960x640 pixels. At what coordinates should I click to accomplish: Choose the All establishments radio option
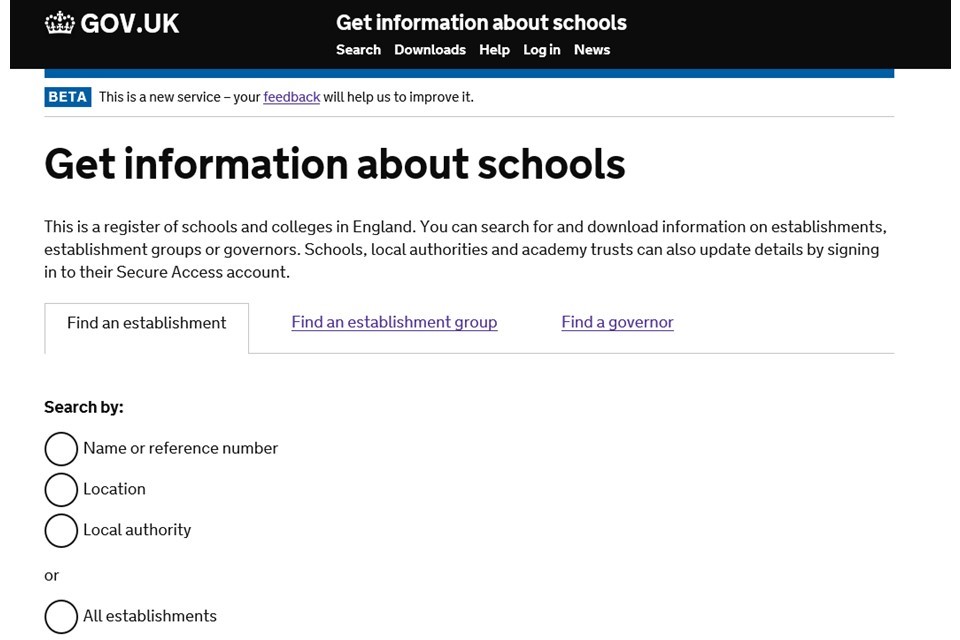61,617
